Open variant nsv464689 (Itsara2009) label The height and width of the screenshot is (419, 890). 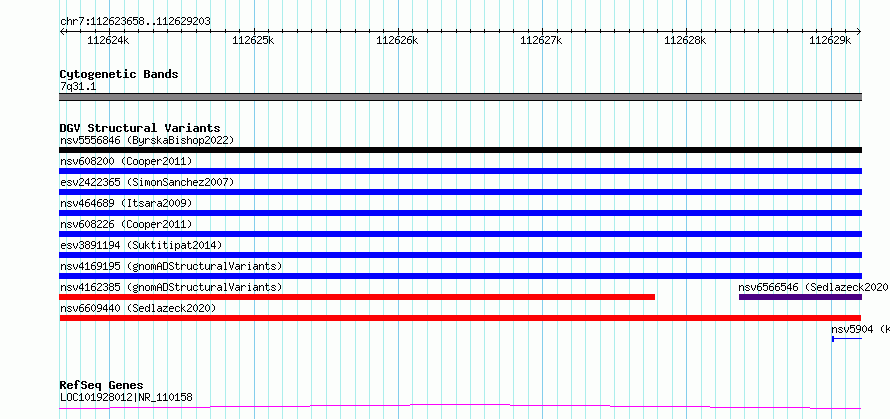pos(126,203)
